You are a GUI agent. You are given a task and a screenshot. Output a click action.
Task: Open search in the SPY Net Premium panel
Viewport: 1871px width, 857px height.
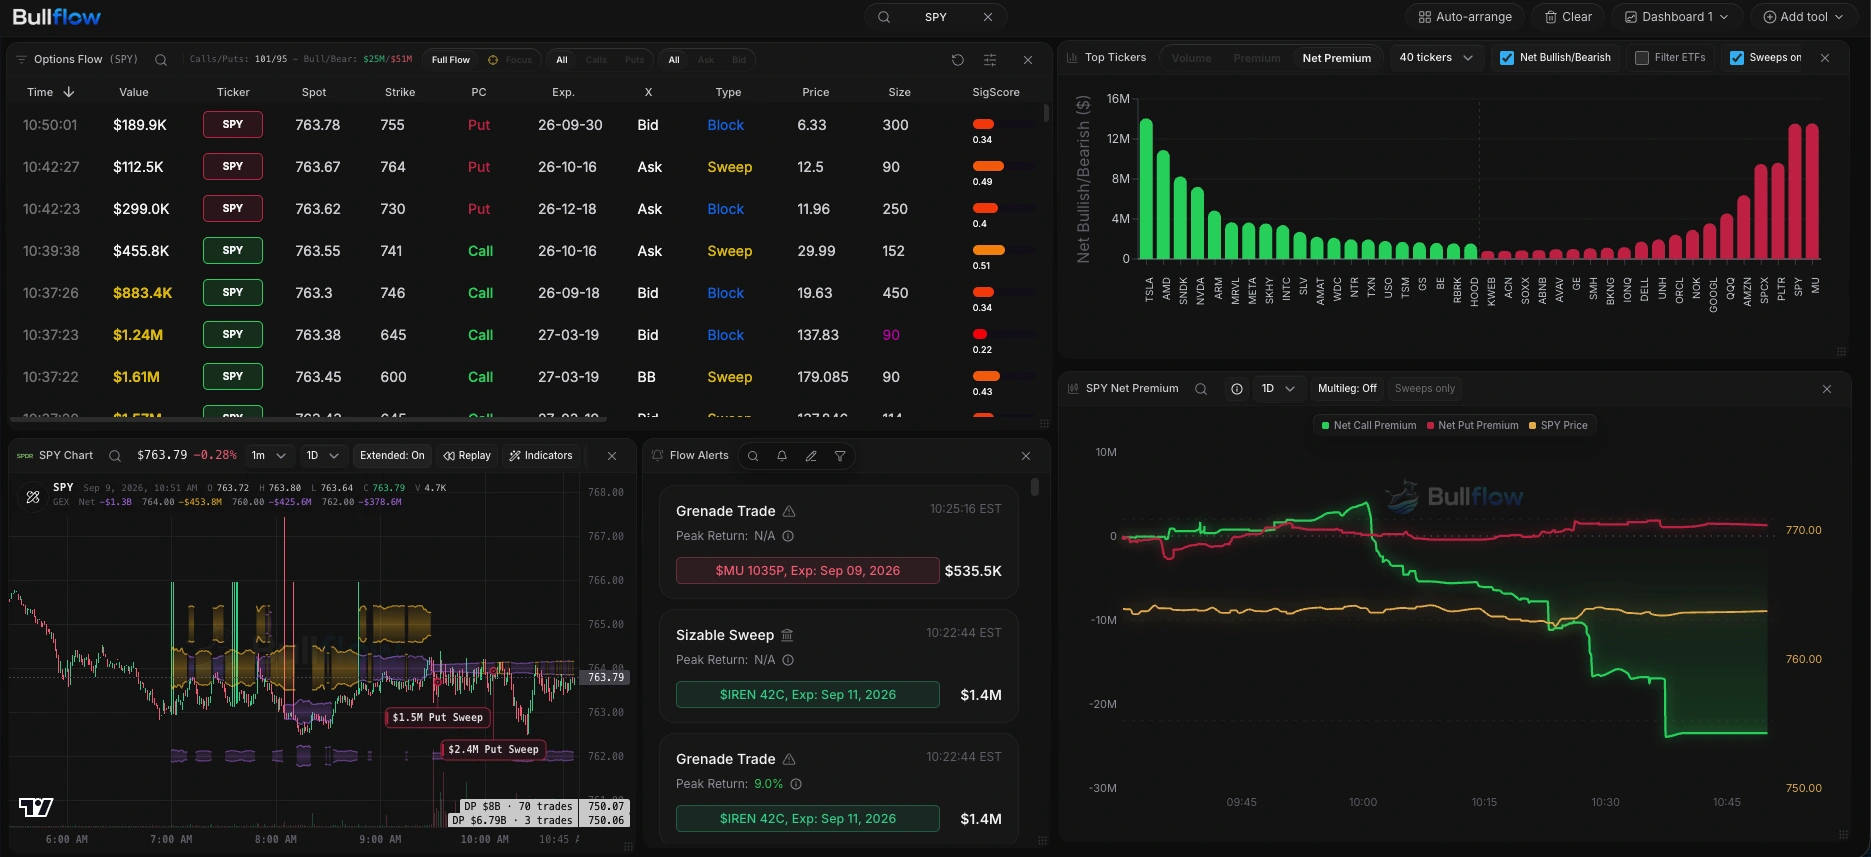point(1201,389)
